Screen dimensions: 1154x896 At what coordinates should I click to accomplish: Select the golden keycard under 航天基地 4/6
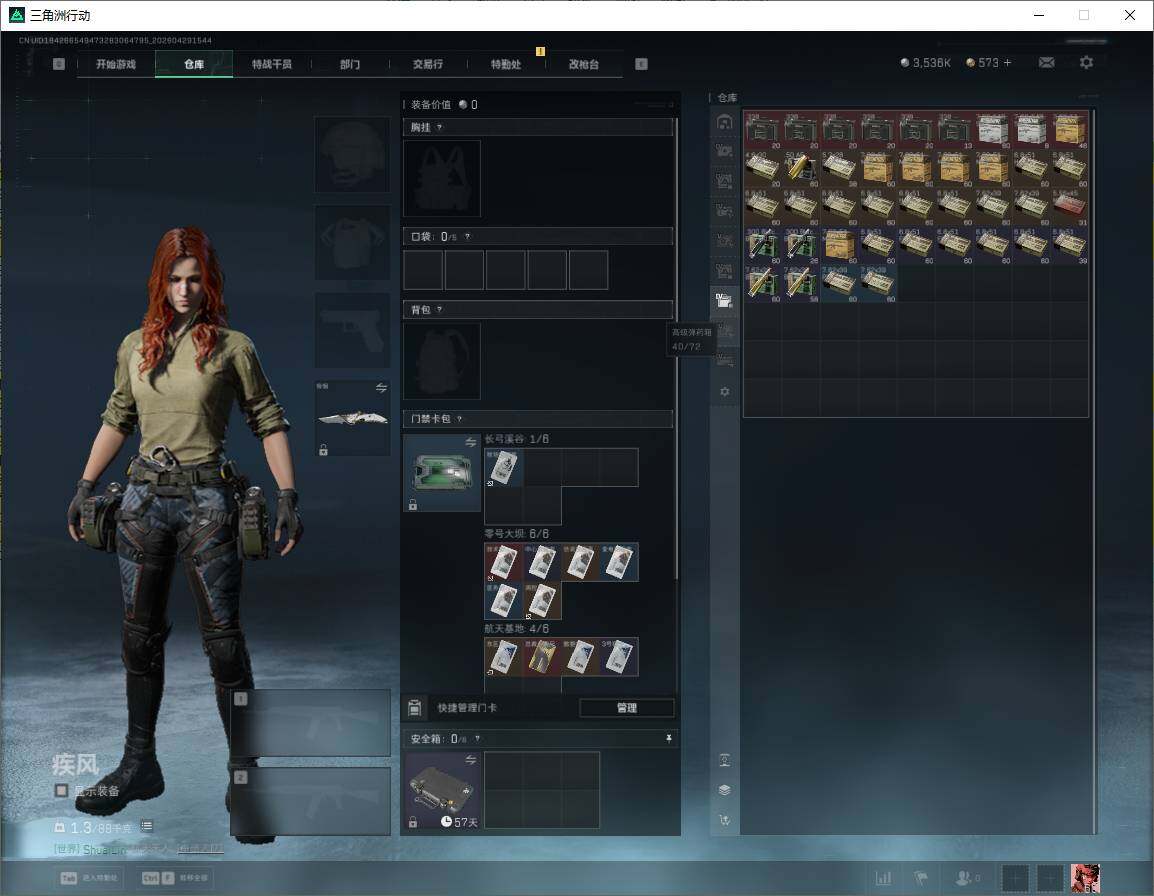542,657
